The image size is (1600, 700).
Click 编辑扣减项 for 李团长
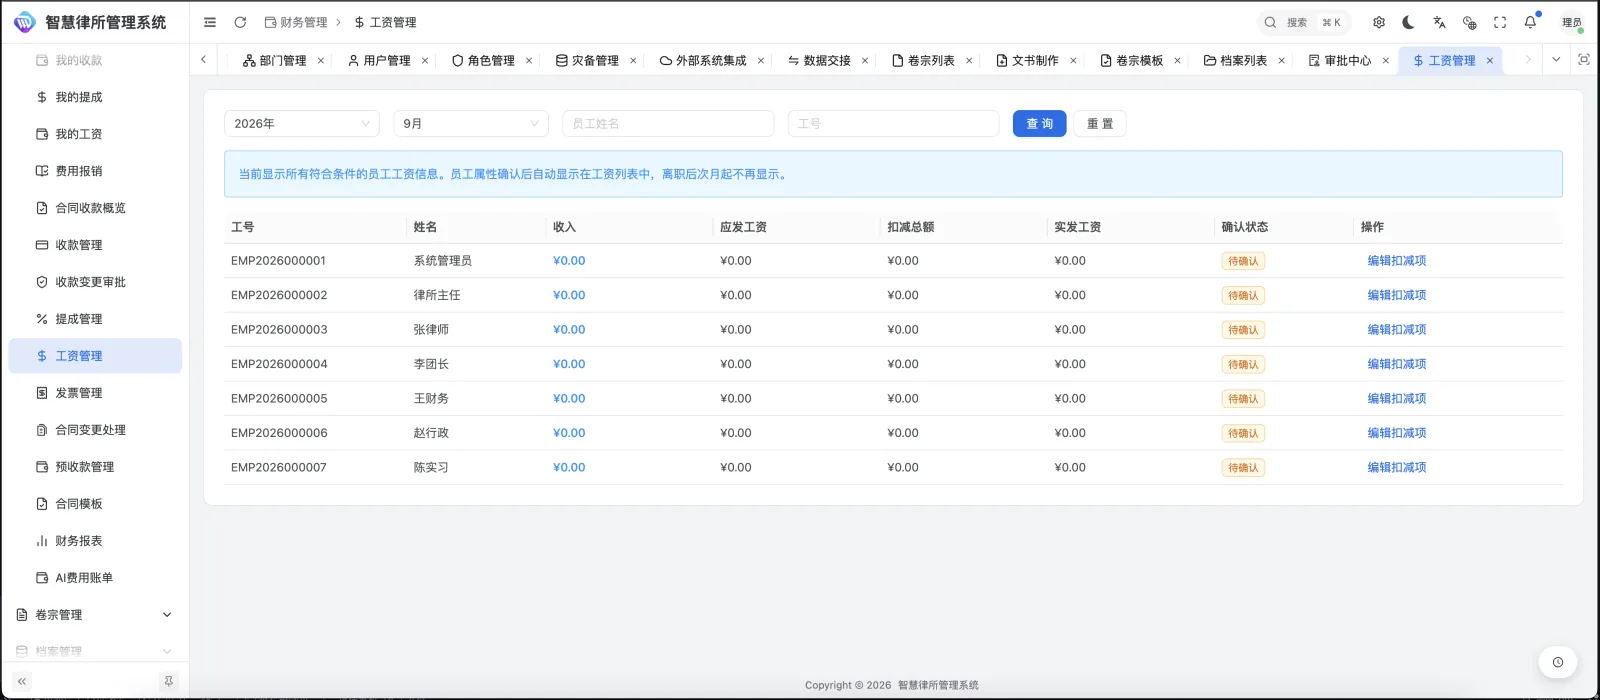pos(1397,364)
